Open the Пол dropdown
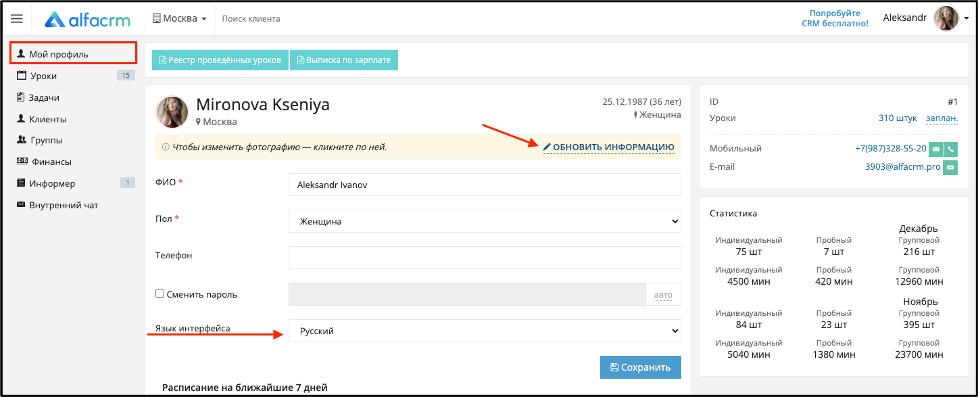979x397 pixels. click(485, 221)
